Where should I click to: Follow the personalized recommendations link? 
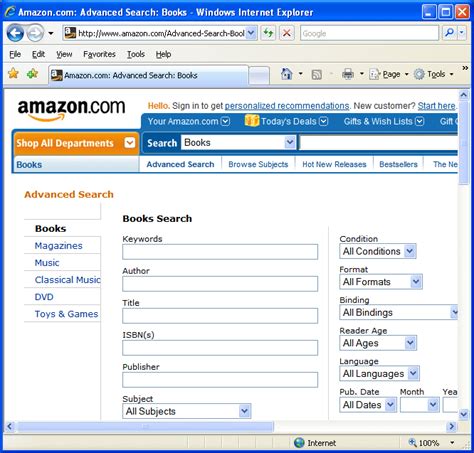pyautogui.click(x=287, y=106)
